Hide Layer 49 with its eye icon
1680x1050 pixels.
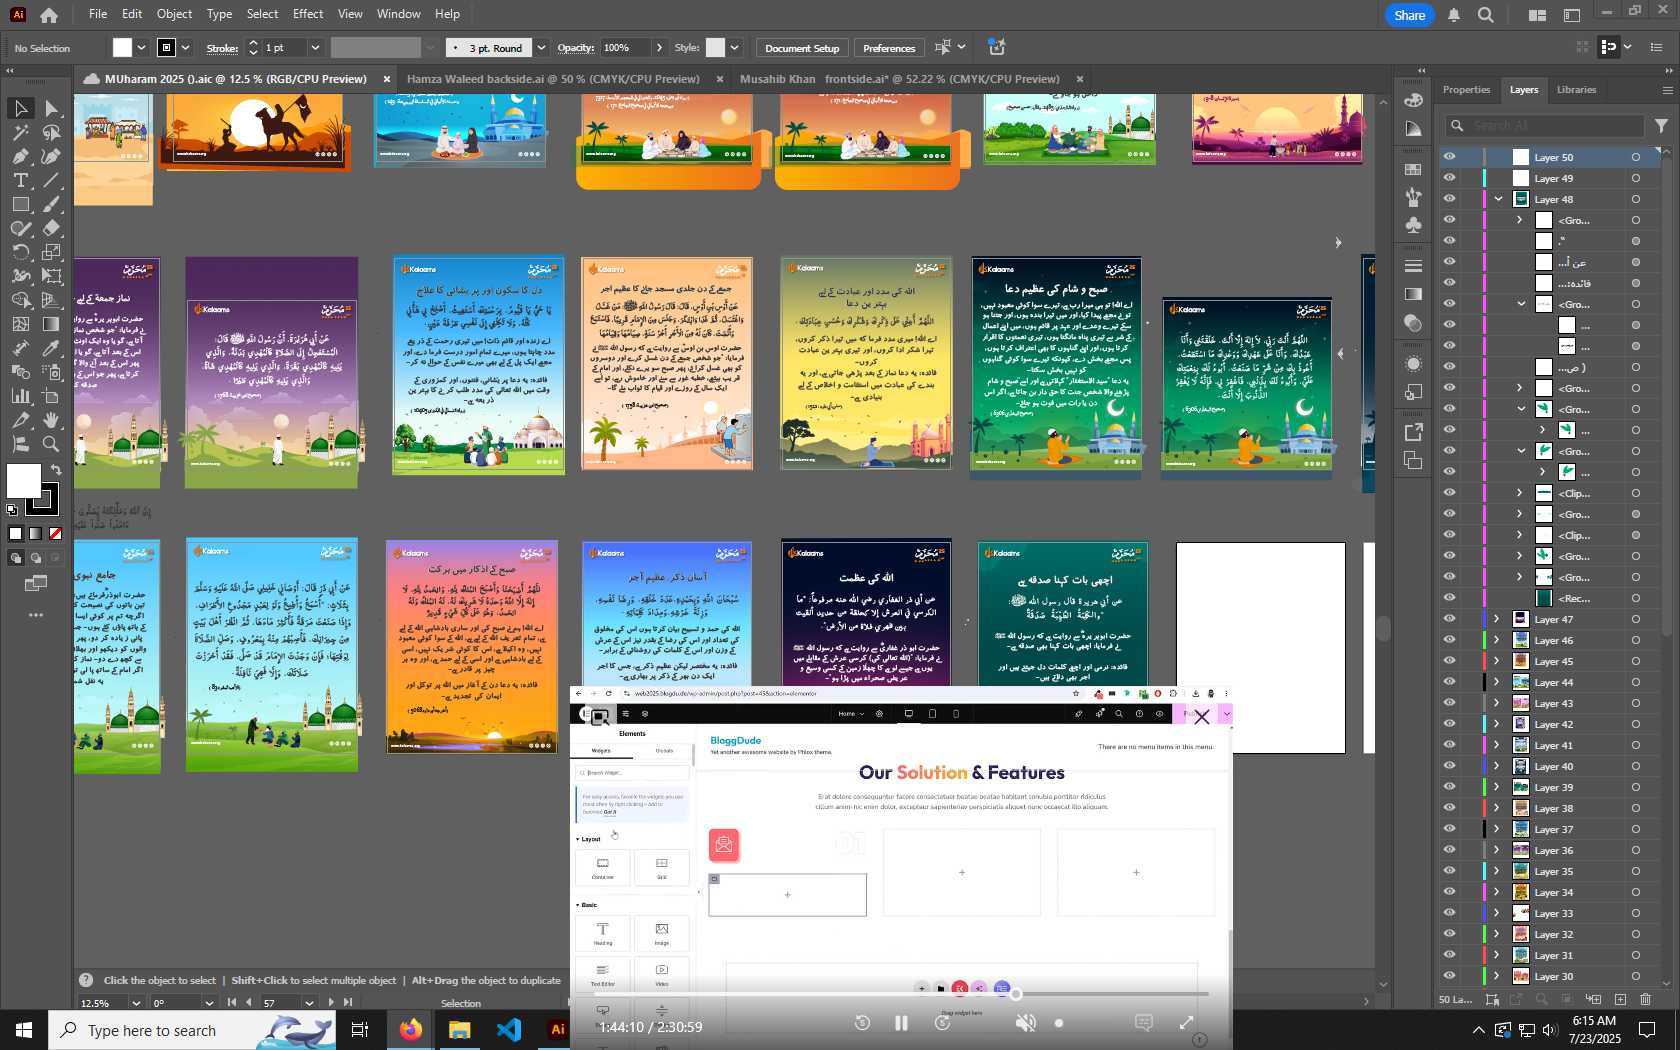pyautogui.click(x=1449, y=178)
